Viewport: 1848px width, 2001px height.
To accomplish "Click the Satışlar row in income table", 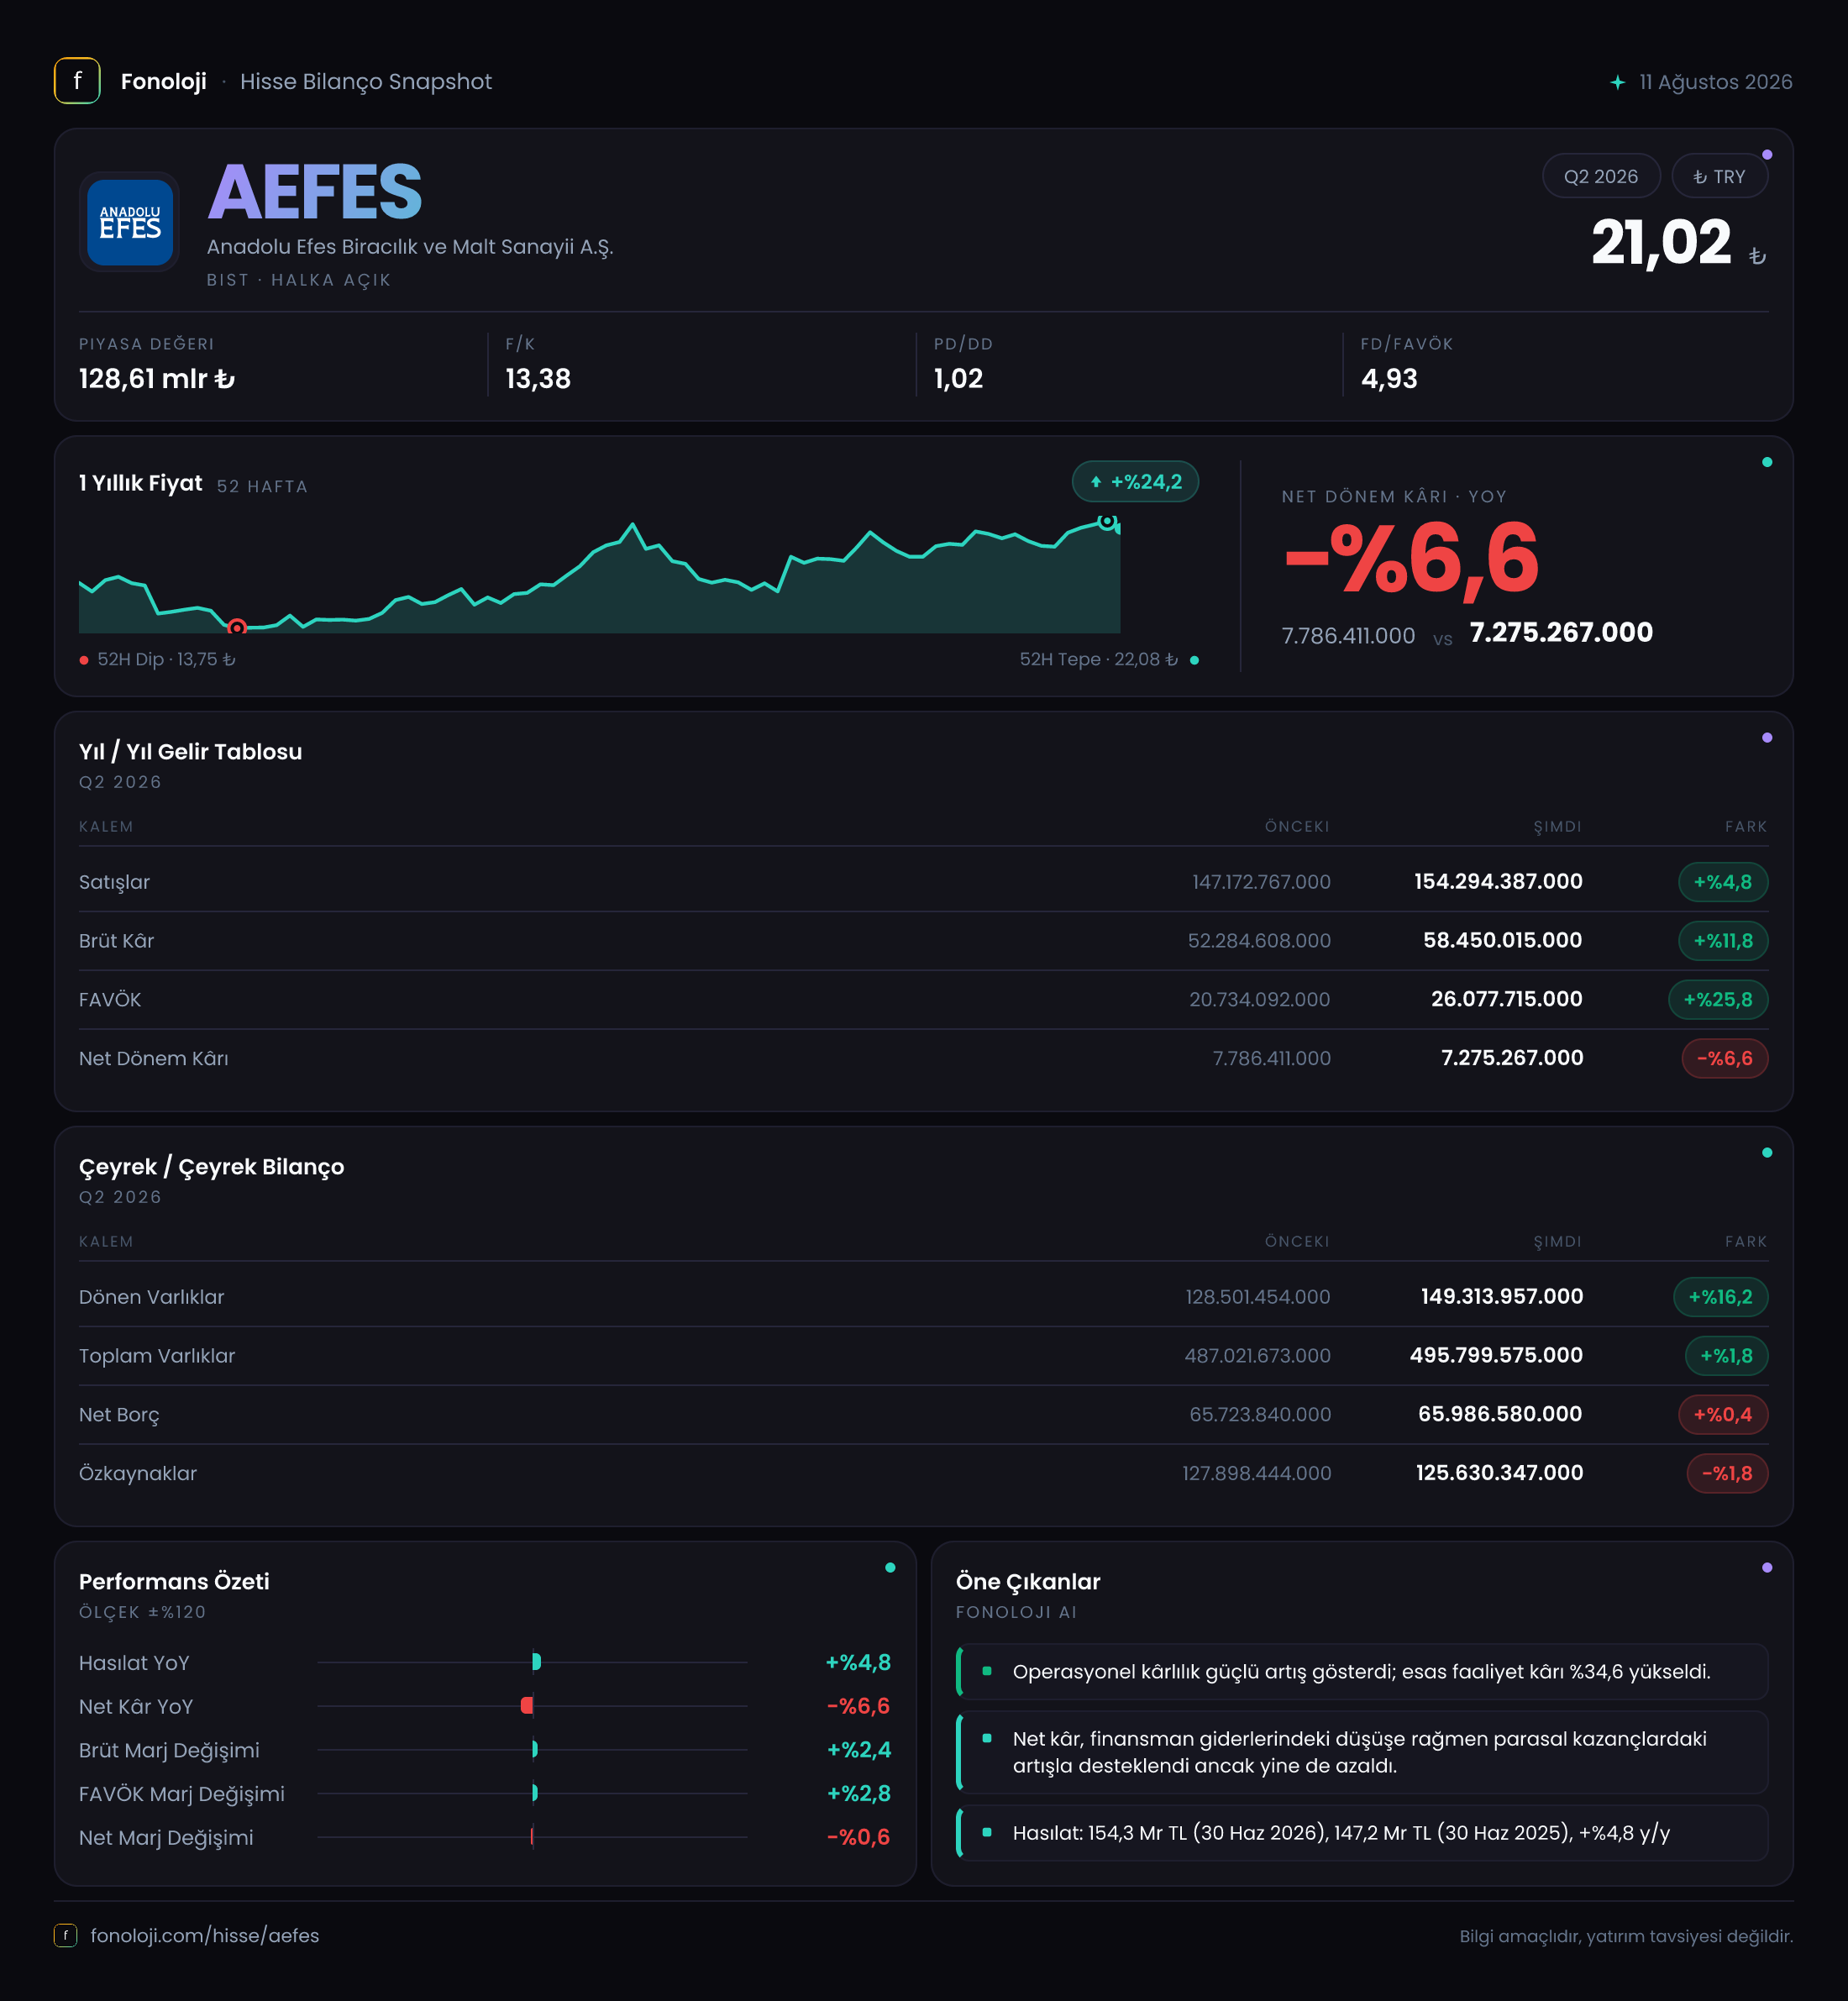I will pos(923,882).
